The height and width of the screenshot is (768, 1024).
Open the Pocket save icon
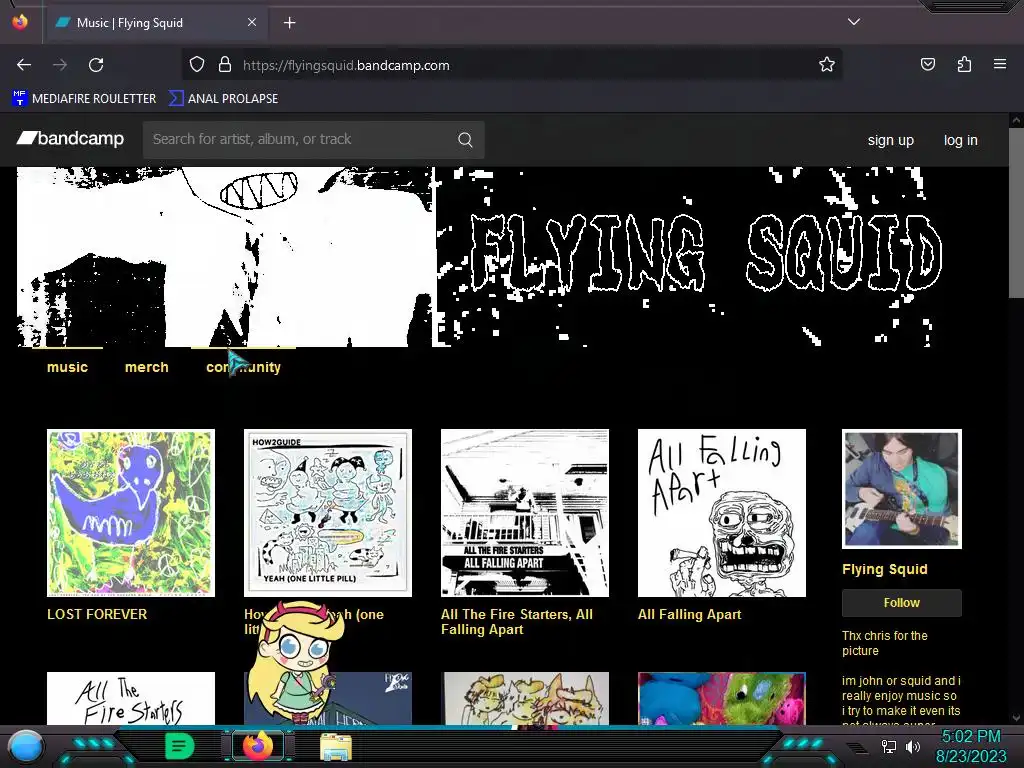[x=927, y=65]
